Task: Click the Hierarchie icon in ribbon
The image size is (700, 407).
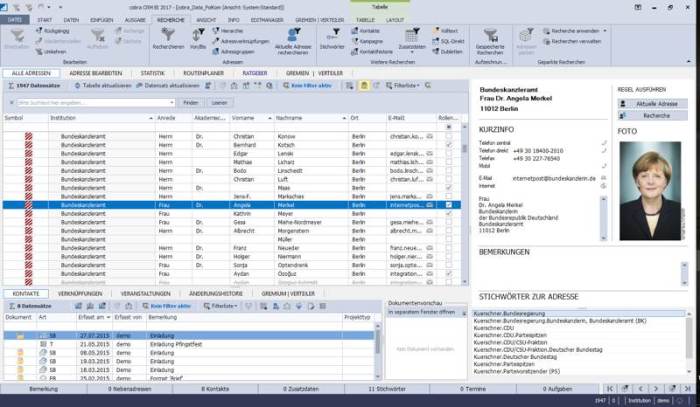Action: (223, 31)
